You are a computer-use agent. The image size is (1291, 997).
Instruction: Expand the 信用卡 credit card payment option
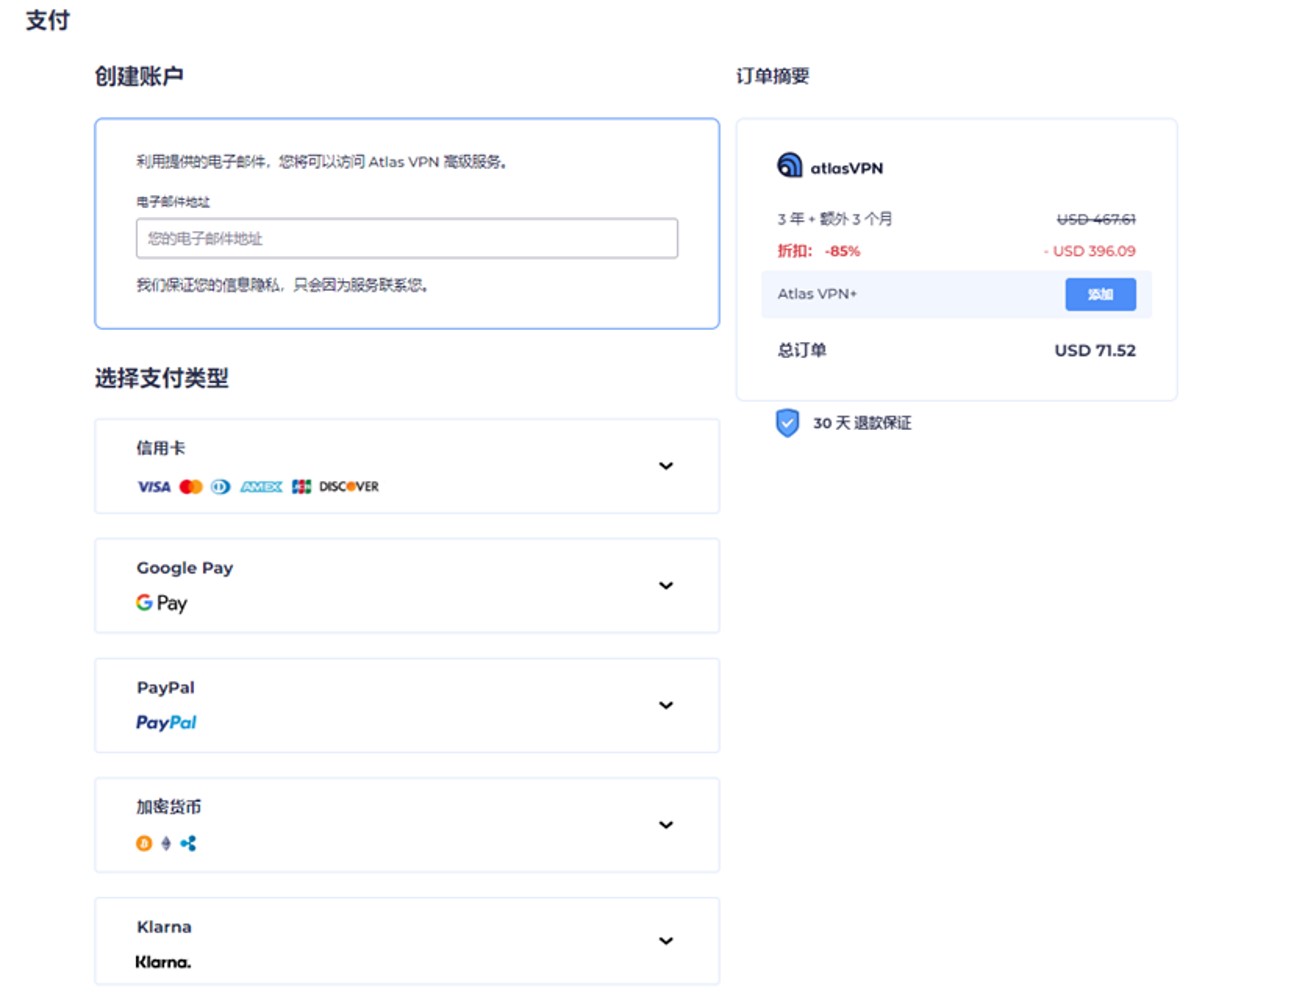(x=407, y=466)
